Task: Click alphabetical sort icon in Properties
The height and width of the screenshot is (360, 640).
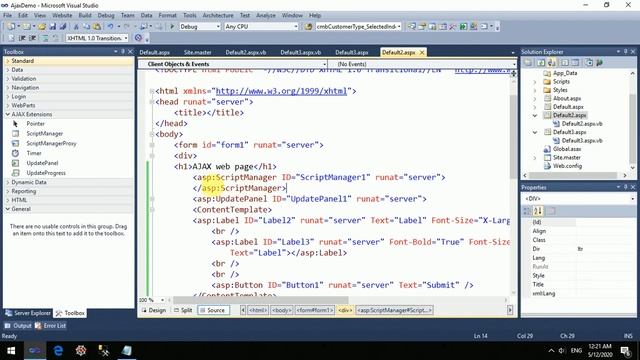Action: 538,211
